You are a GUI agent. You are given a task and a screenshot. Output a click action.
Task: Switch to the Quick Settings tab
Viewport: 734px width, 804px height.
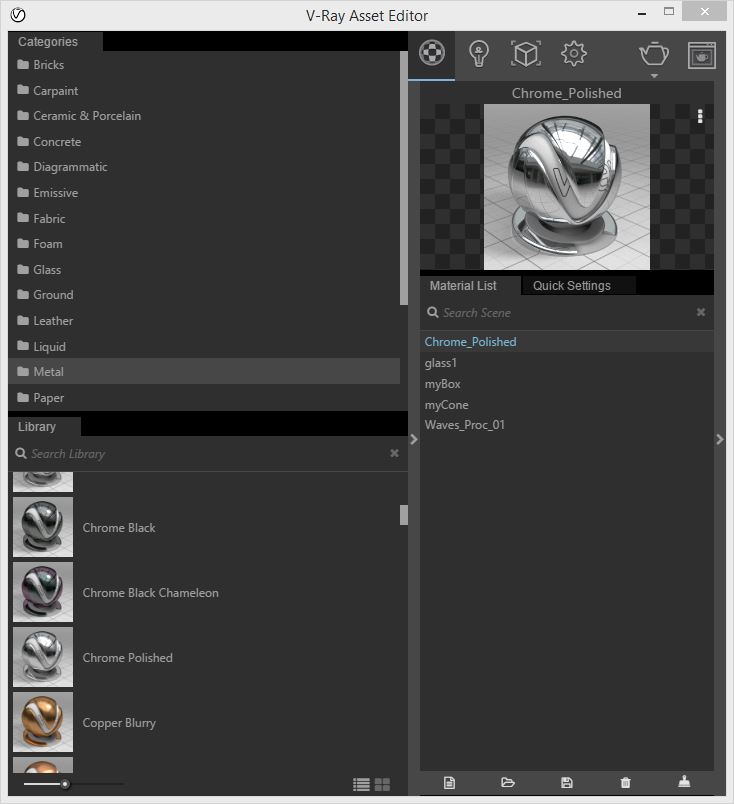(578, 286)
